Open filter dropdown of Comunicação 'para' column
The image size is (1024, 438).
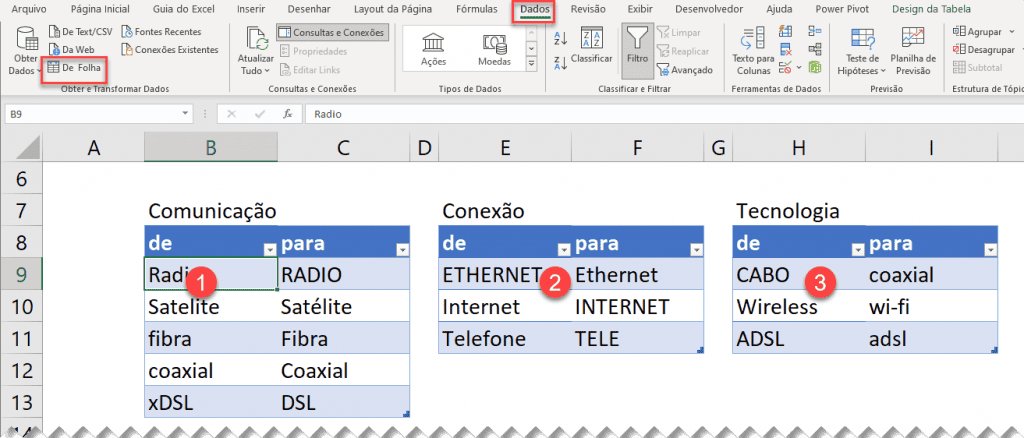pos(402,250)
